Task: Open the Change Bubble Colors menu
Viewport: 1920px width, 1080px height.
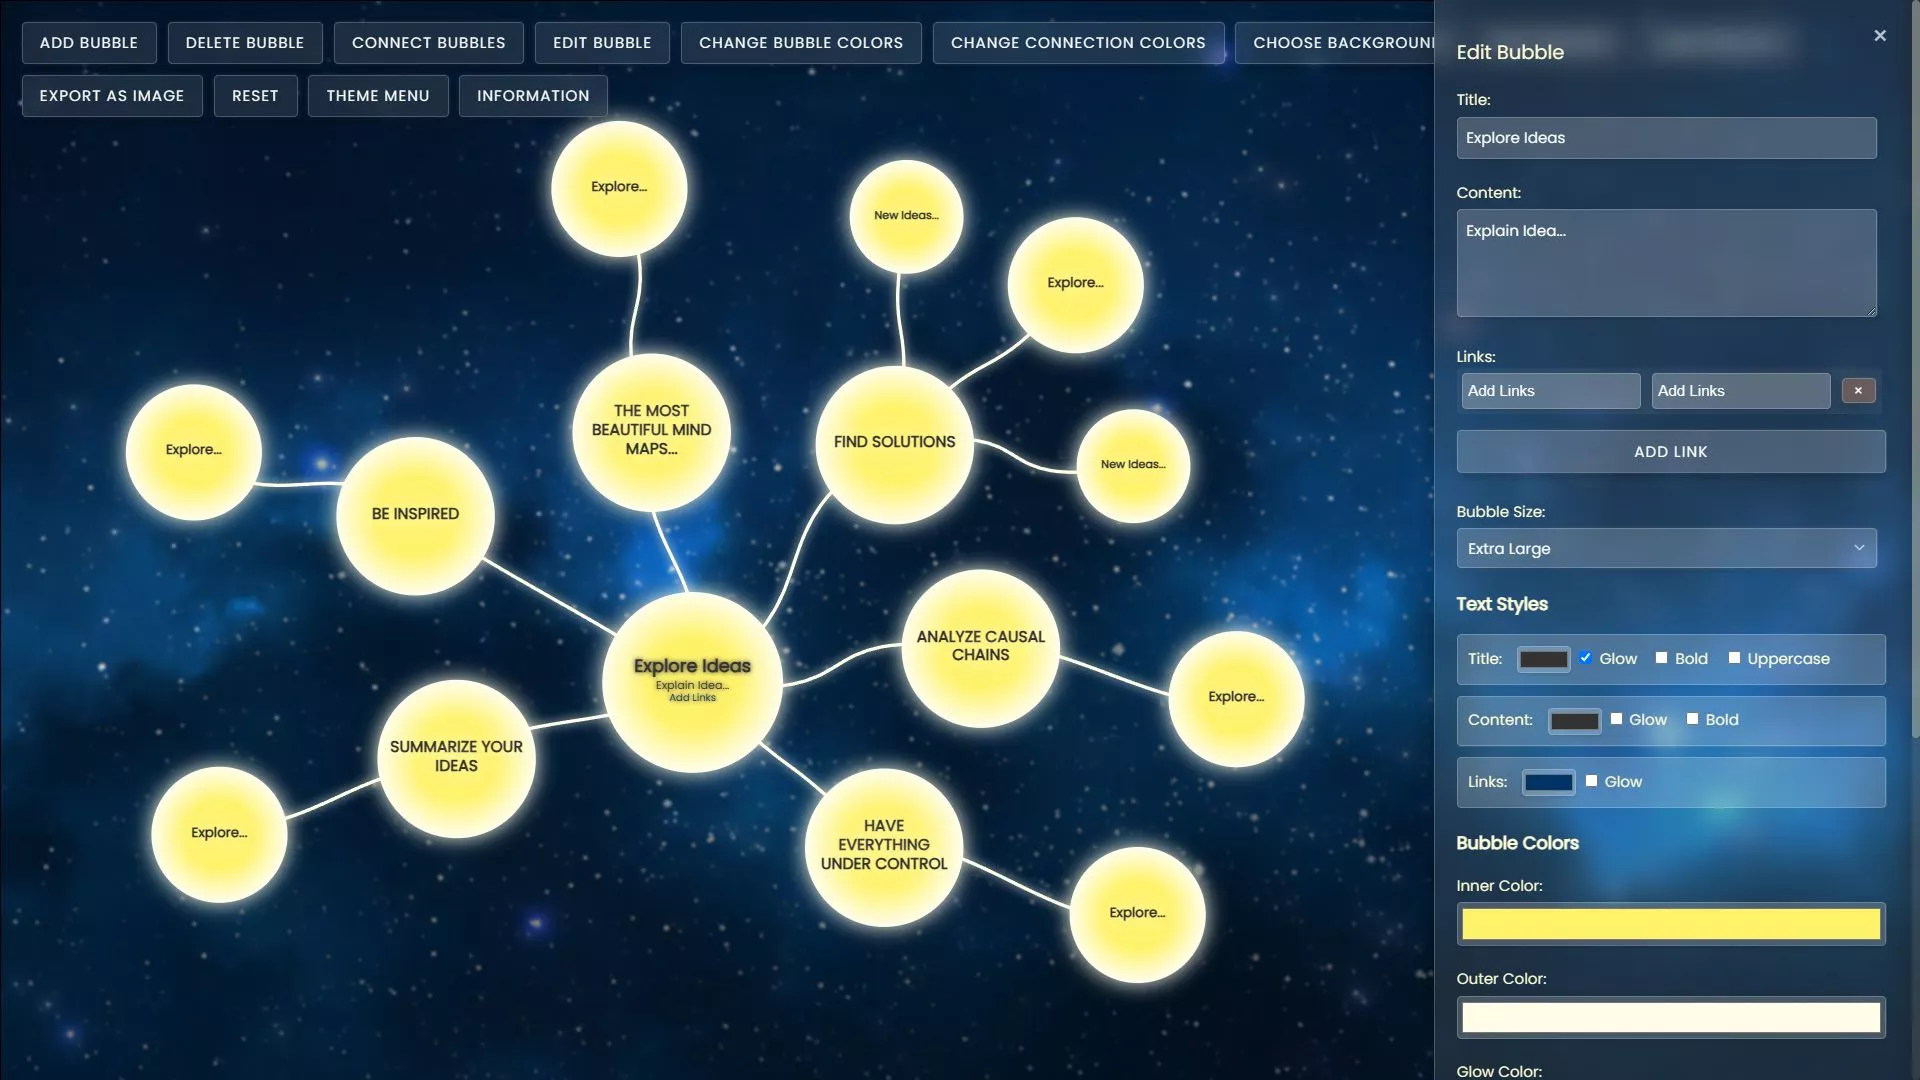Action: pos(800,43)
